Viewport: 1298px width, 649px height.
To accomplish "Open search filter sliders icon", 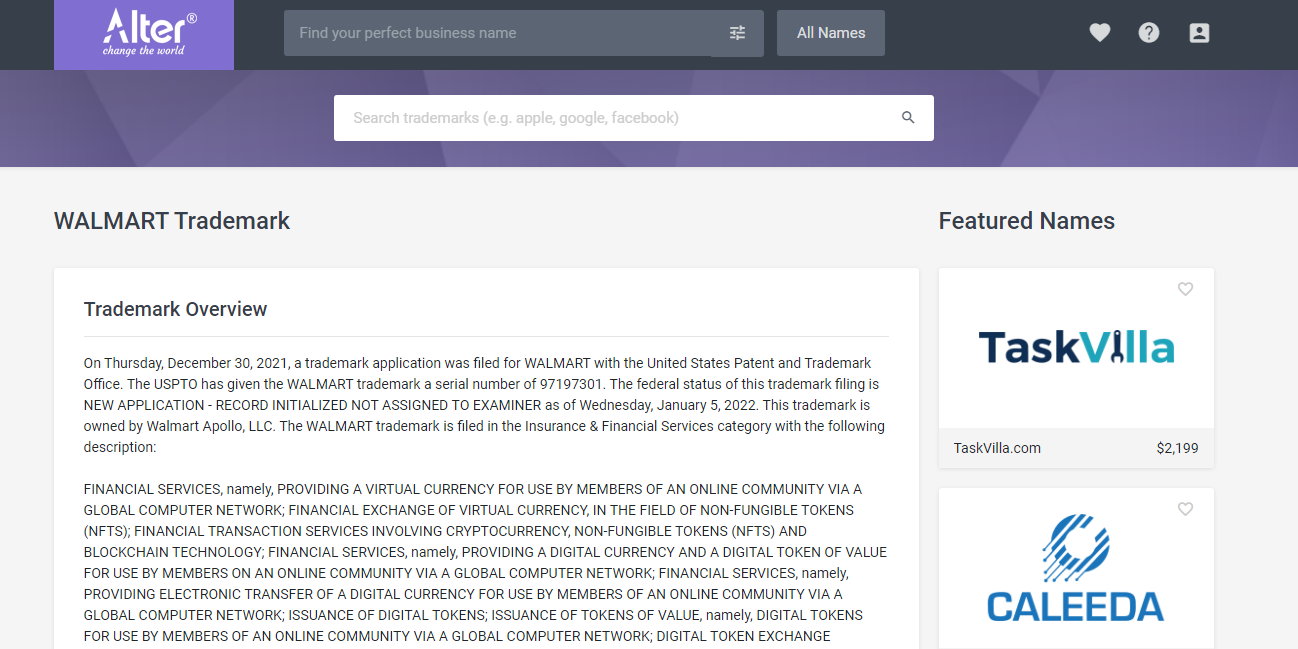I will (737, 33).
